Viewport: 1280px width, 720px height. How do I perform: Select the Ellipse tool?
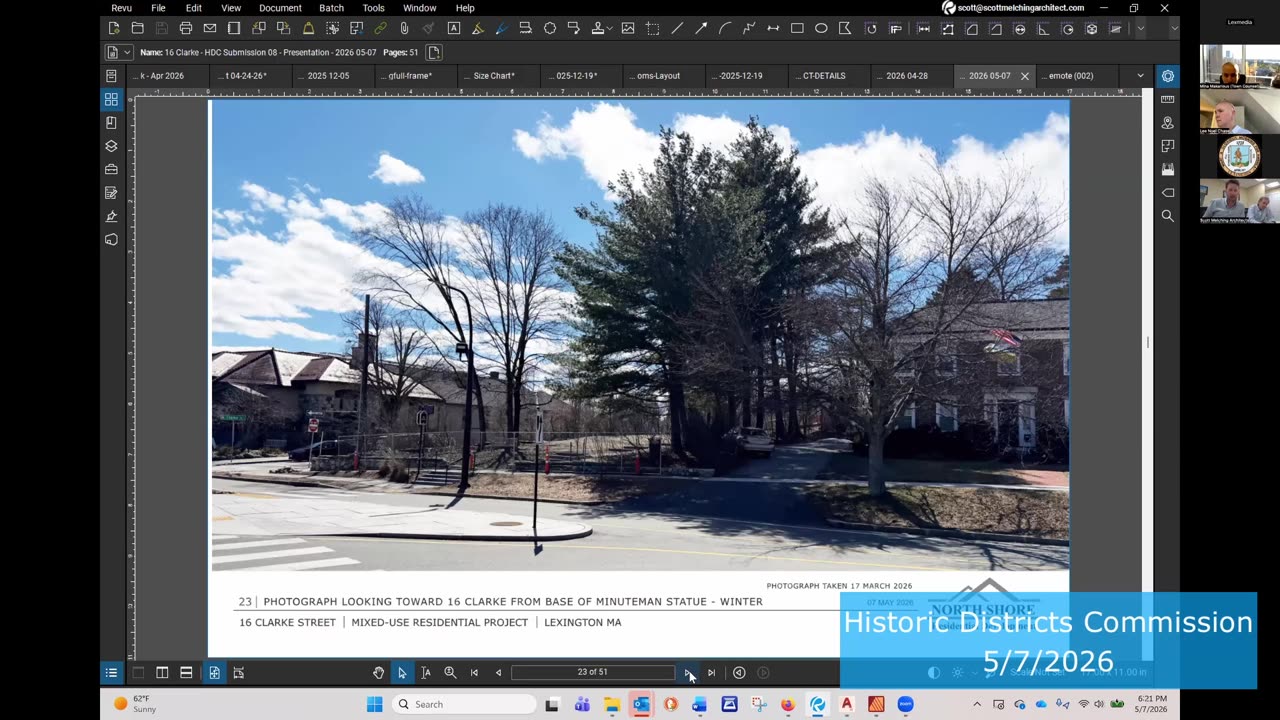(821, 29)
